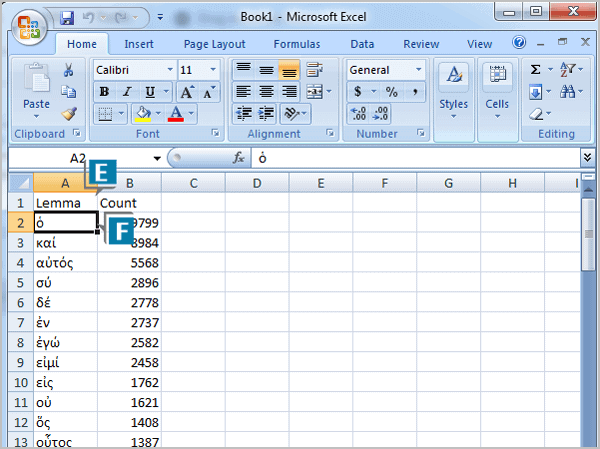Click the Insert Function fx icon
Screen dimensions: 600x449
tap(239, 158)
